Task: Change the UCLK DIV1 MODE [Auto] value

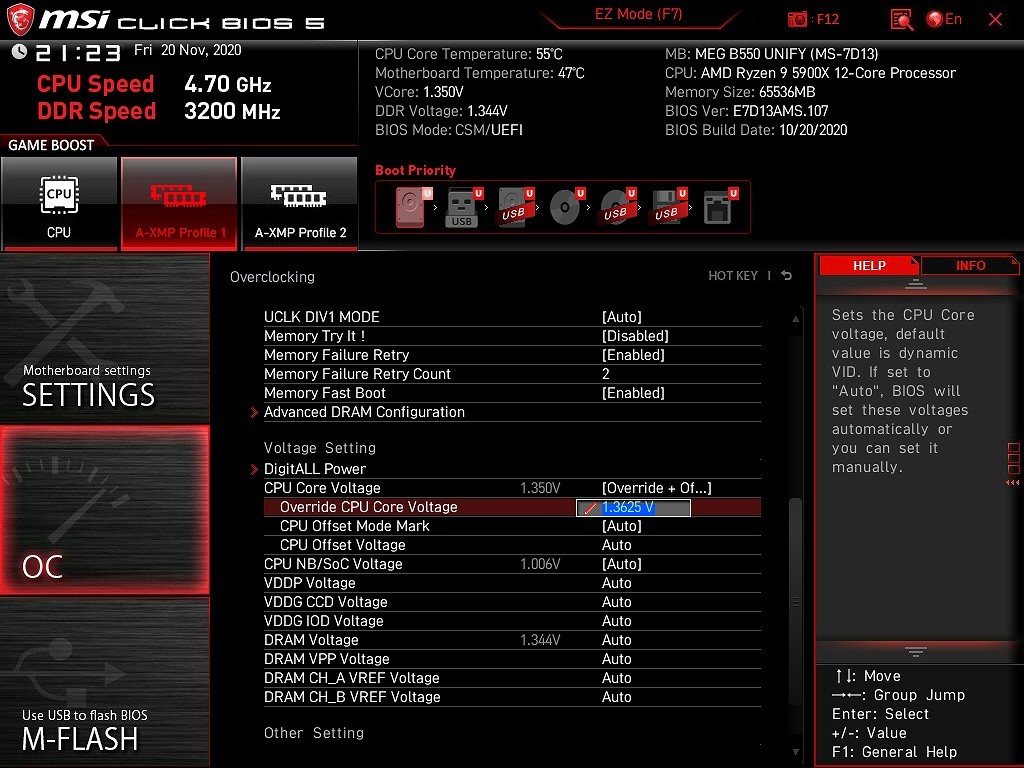Action: [622, 317]
